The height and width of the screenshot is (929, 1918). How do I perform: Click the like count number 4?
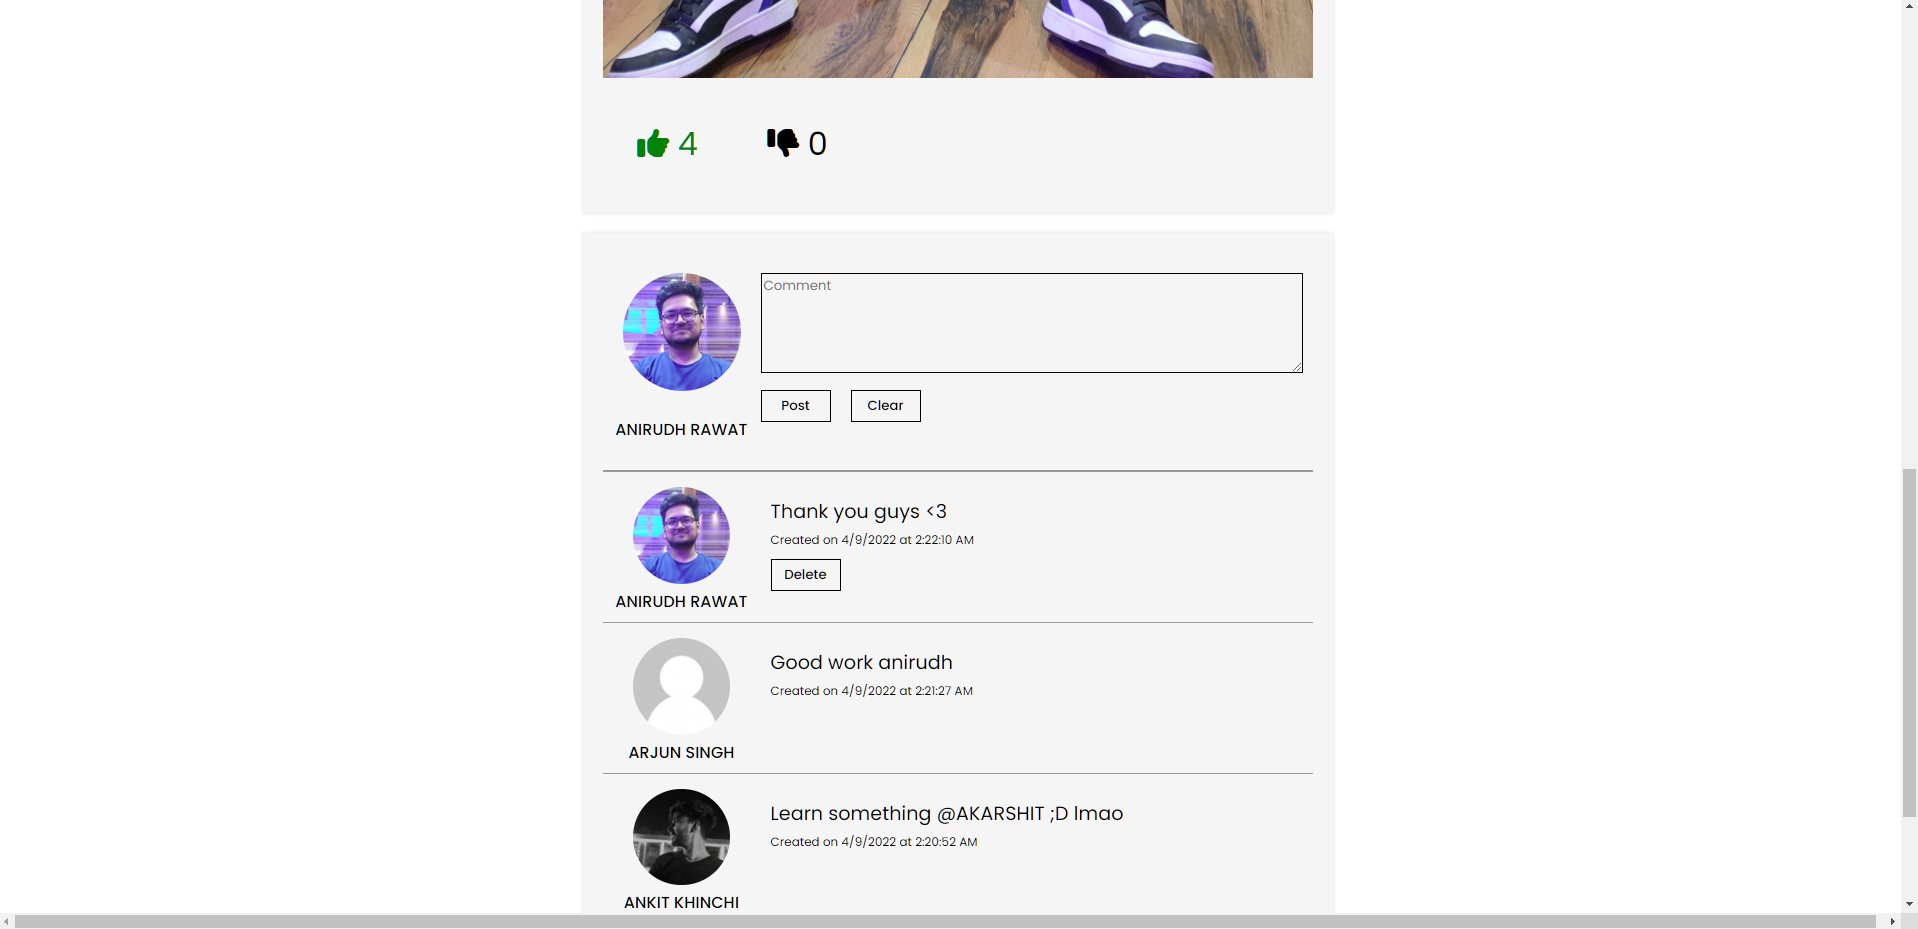688,143
